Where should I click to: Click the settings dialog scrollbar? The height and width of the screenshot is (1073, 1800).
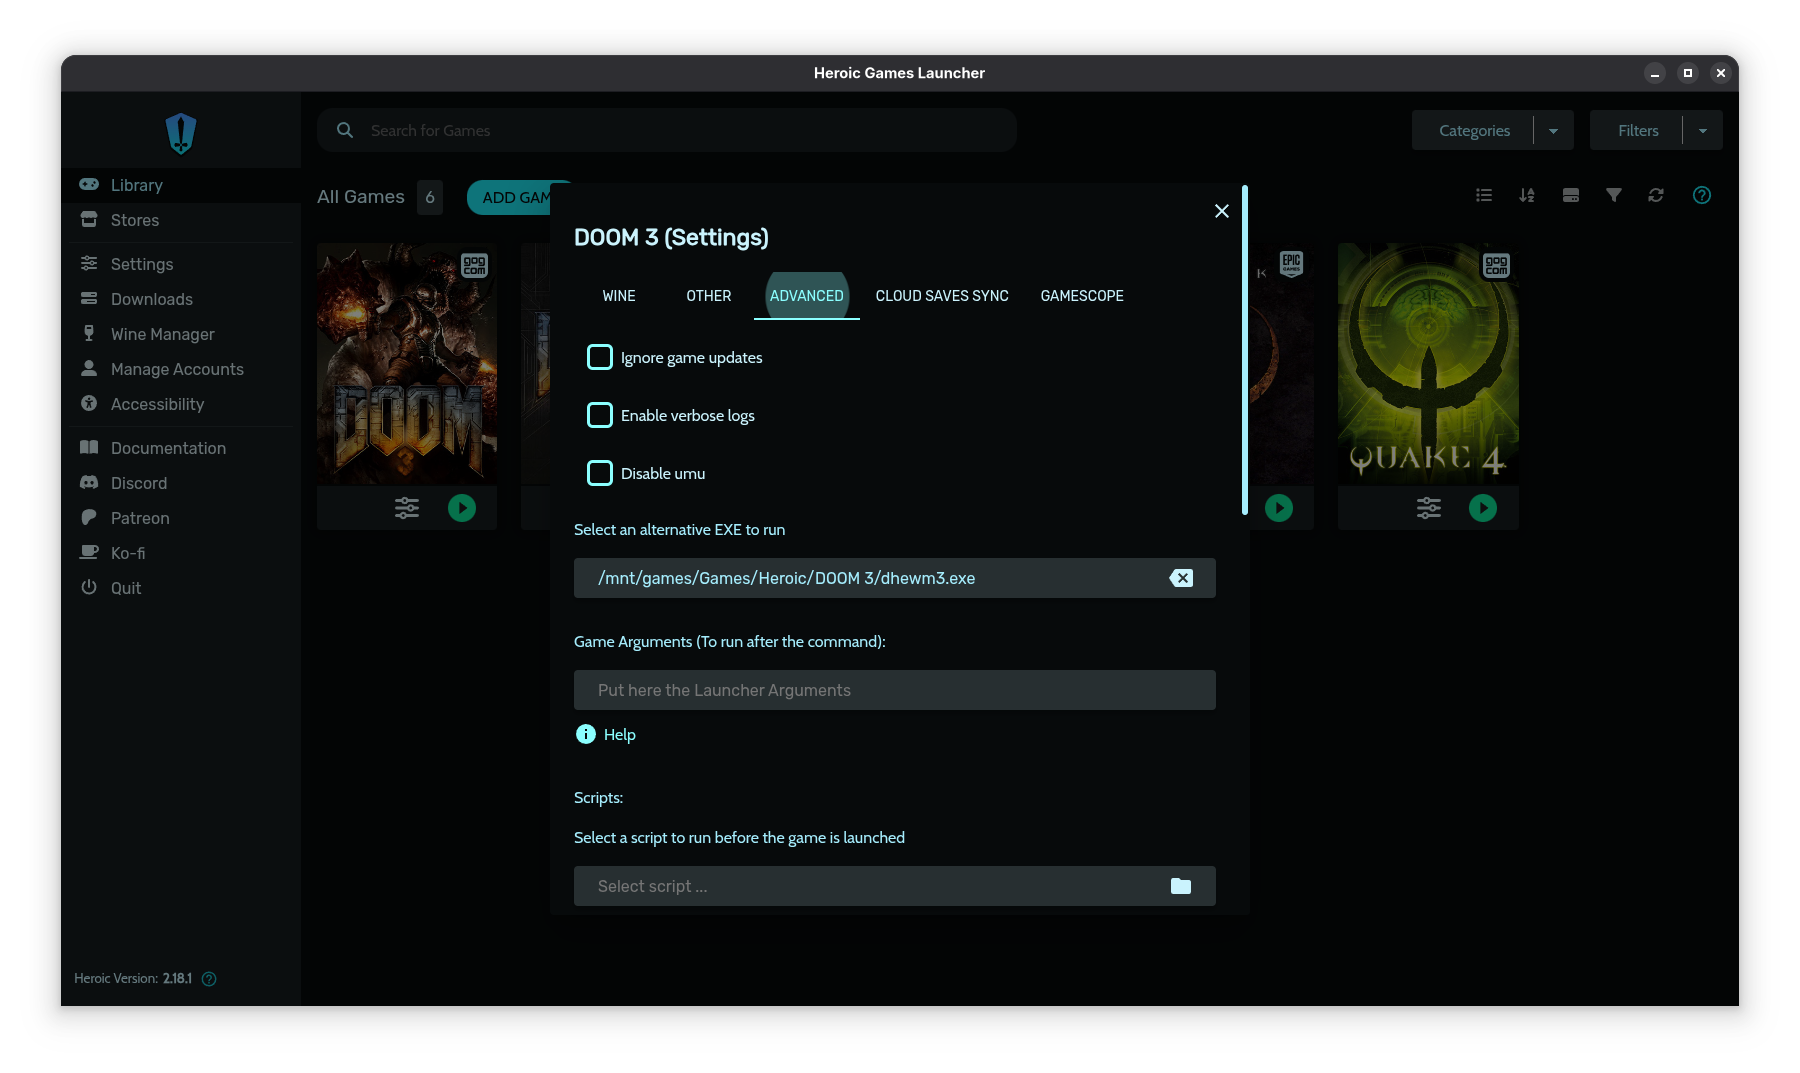pos(1245,350)
